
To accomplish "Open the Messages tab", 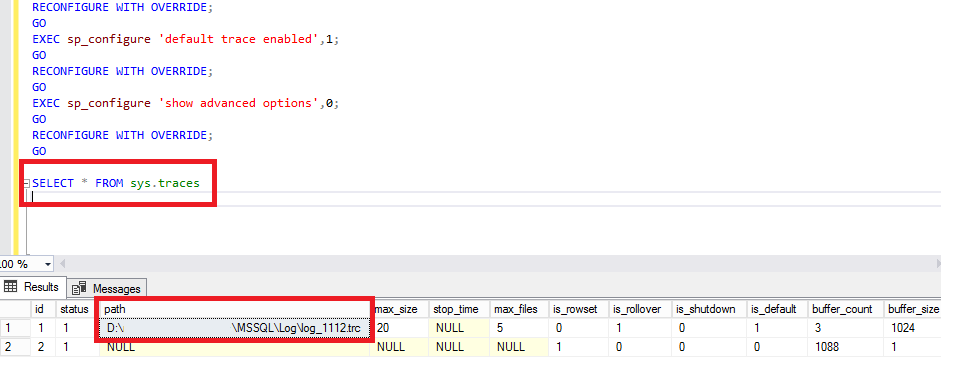I will pos(107,288).
